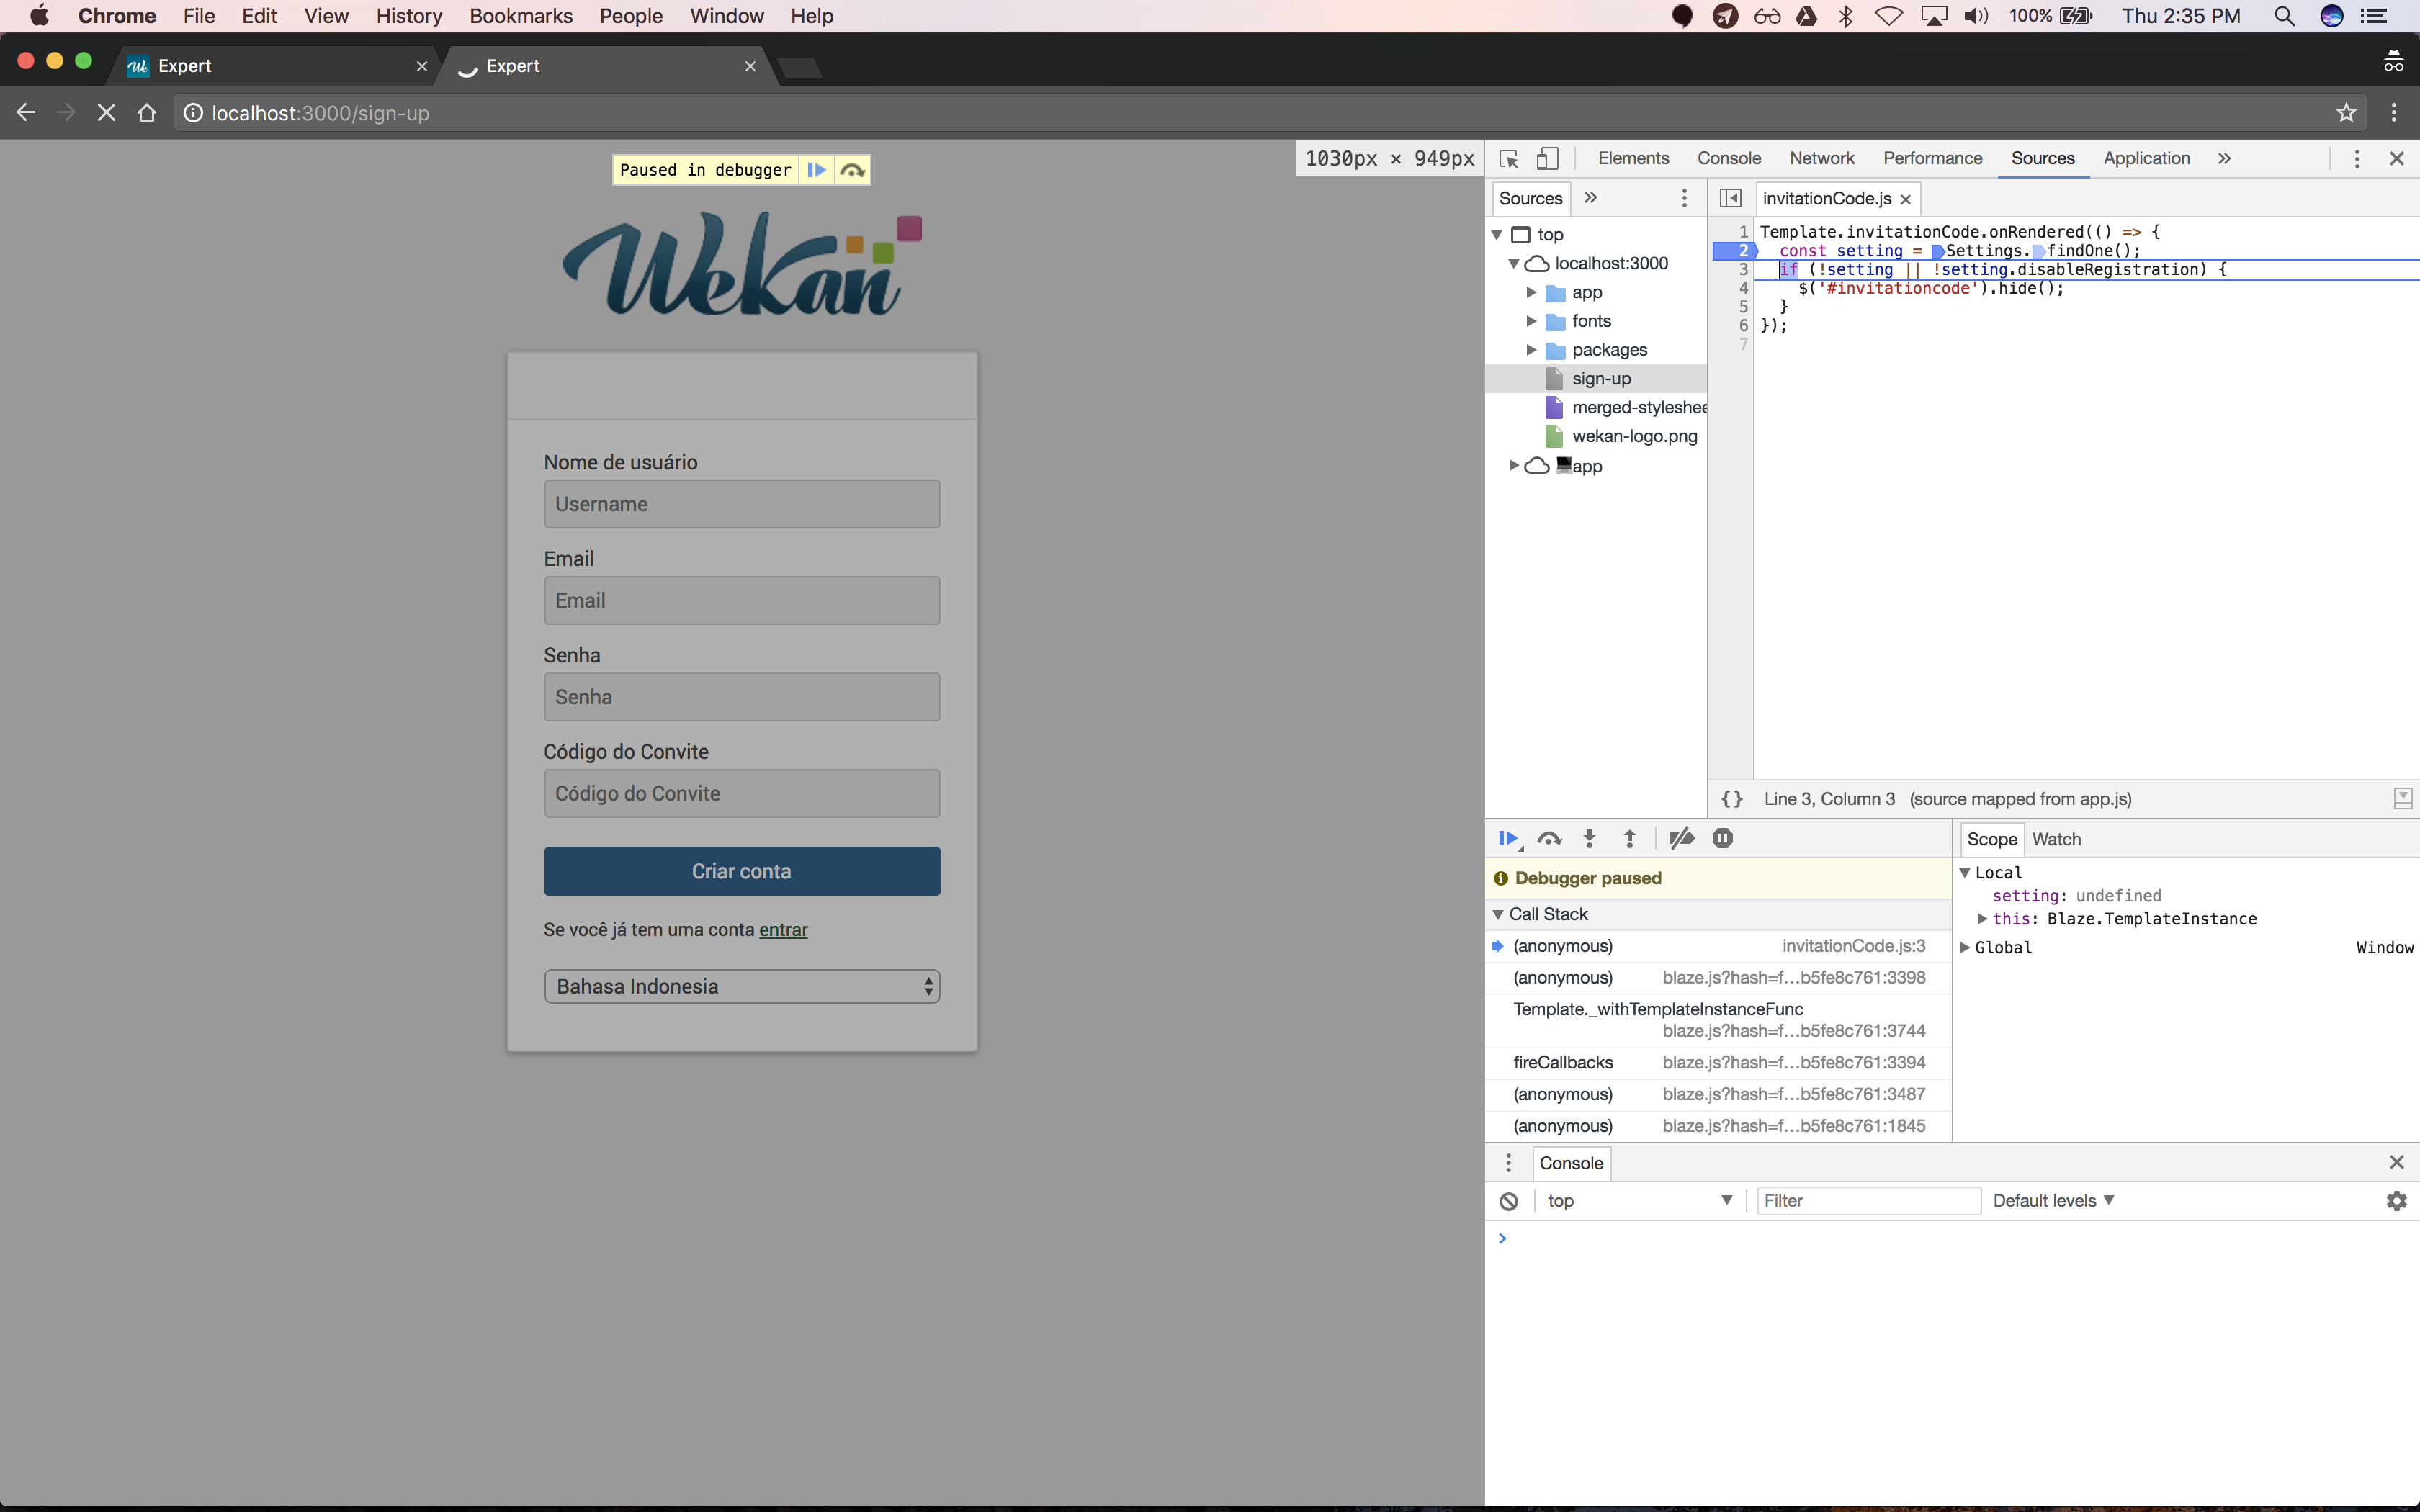Click the entrar link
This screenshot has height=1512, width=2420.
tap(783, 929)
